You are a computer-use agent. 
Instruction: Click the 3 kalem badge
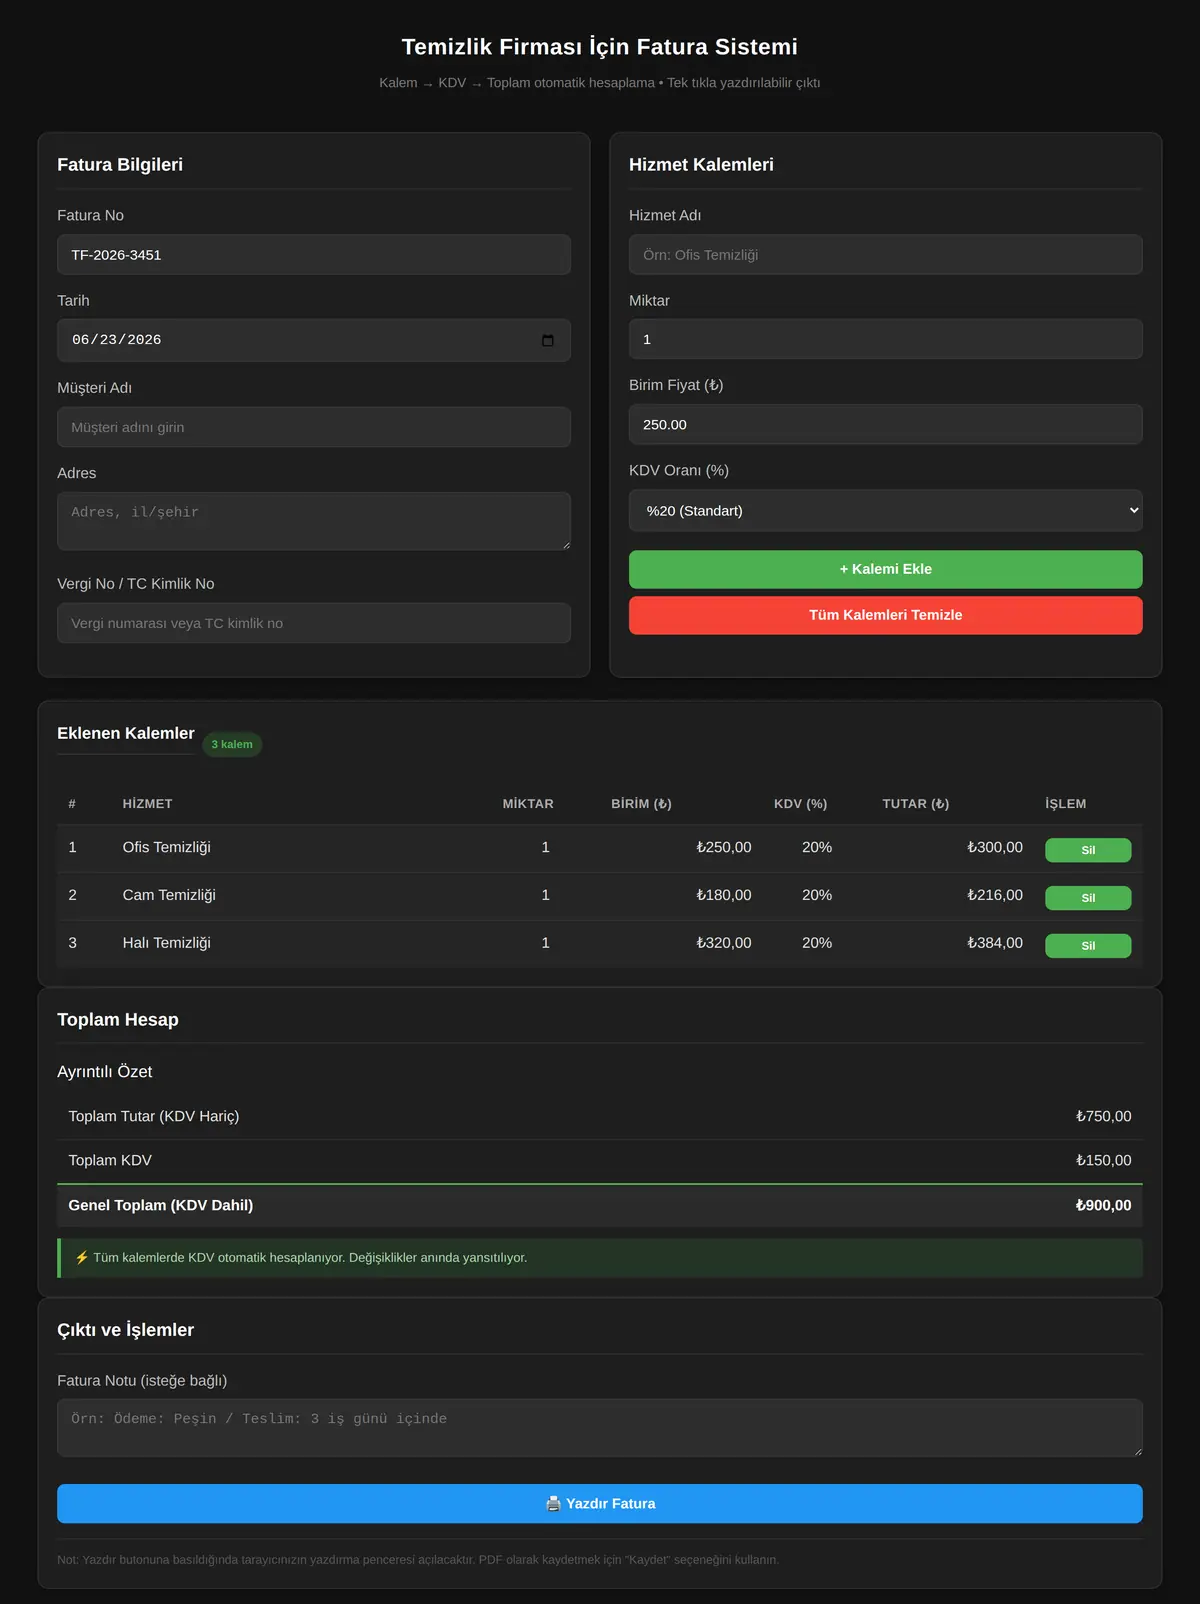pyautogui.click(x=232, y=744)
